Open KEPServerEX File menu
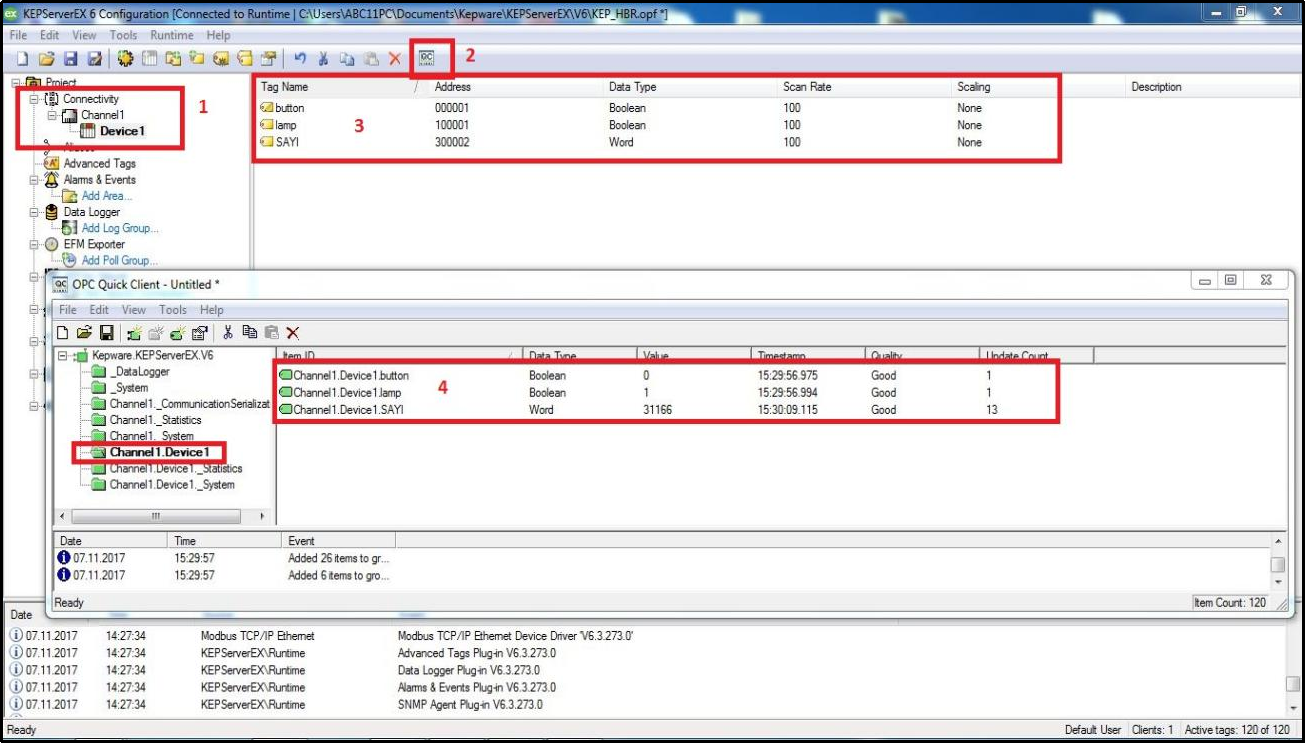Viewport: 1306px width, 744px height. click(x=19, y=35)
